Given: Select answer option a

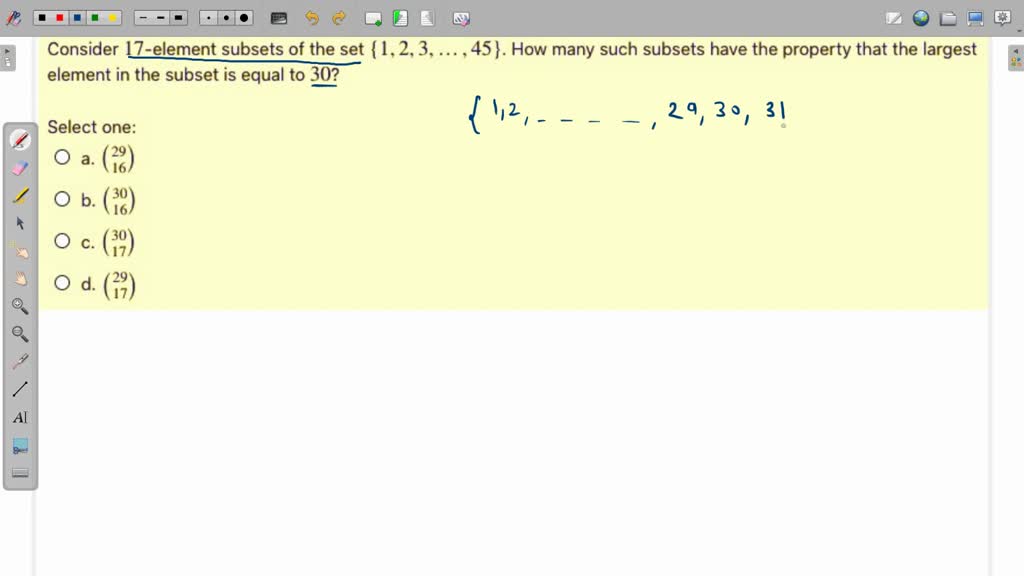Looking at the screenshot, I should click(x=62, y=157).
